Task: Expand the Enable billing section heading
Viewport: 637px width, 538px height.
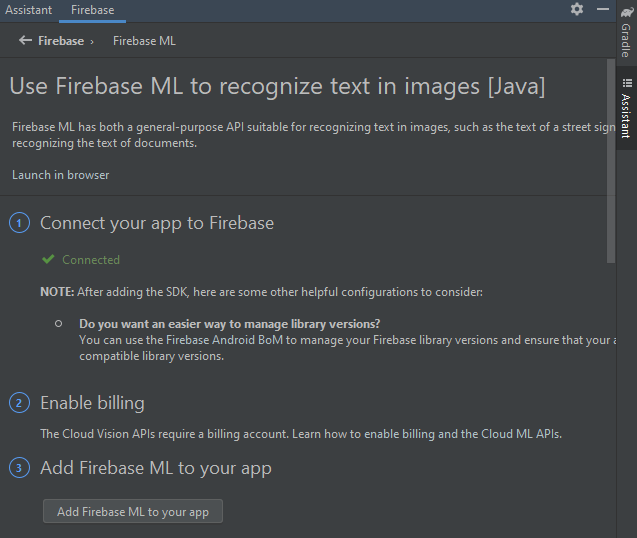Action: click(x=92, y=403)
